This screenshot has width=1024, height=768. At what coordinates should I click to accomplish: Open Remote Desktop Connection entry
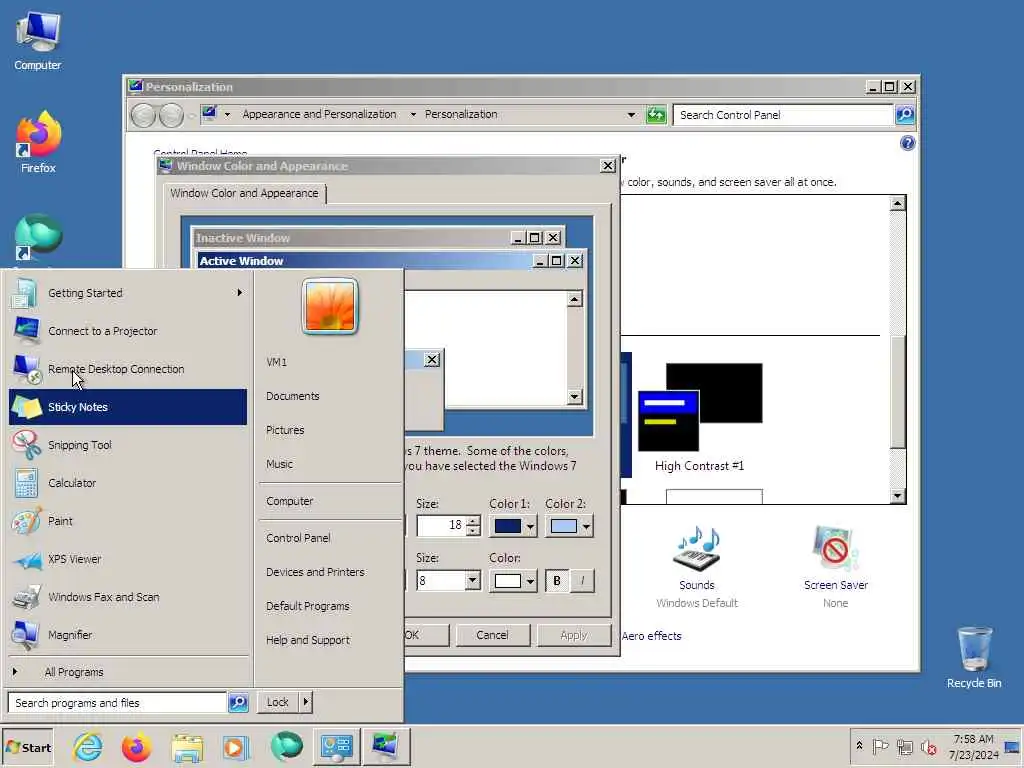[x=128, y=369]
